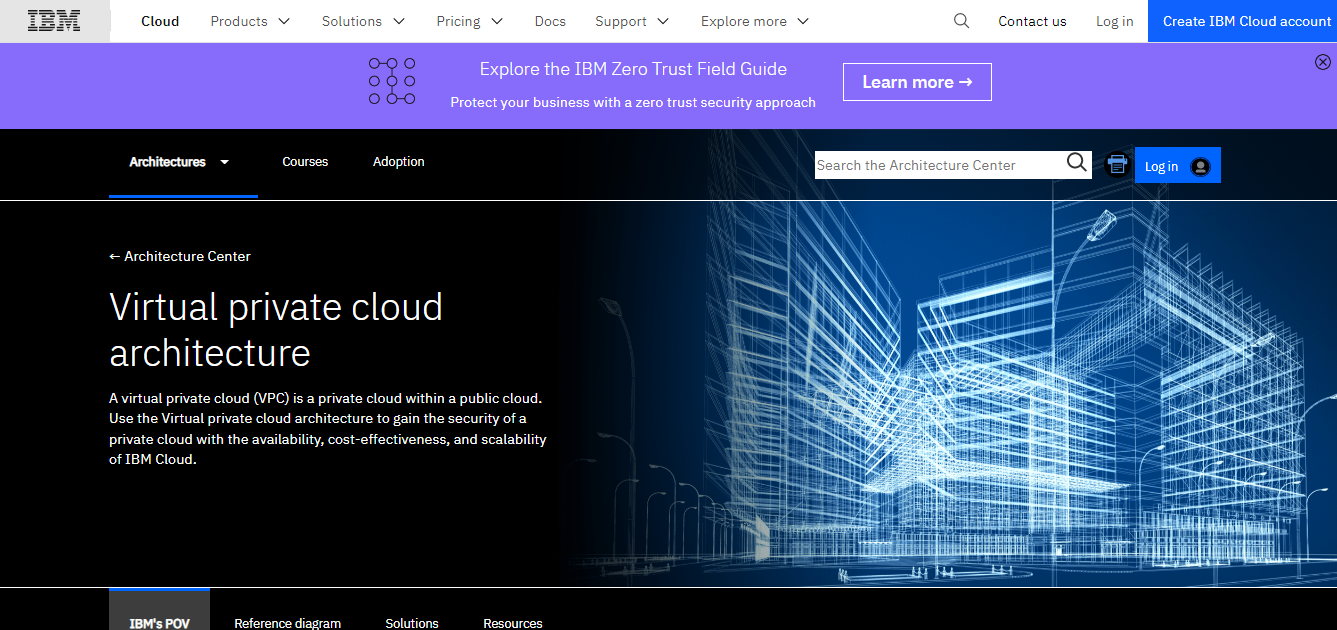
Task: Click the user avatar icon in Log in button
Action: tap(1201, 167)
